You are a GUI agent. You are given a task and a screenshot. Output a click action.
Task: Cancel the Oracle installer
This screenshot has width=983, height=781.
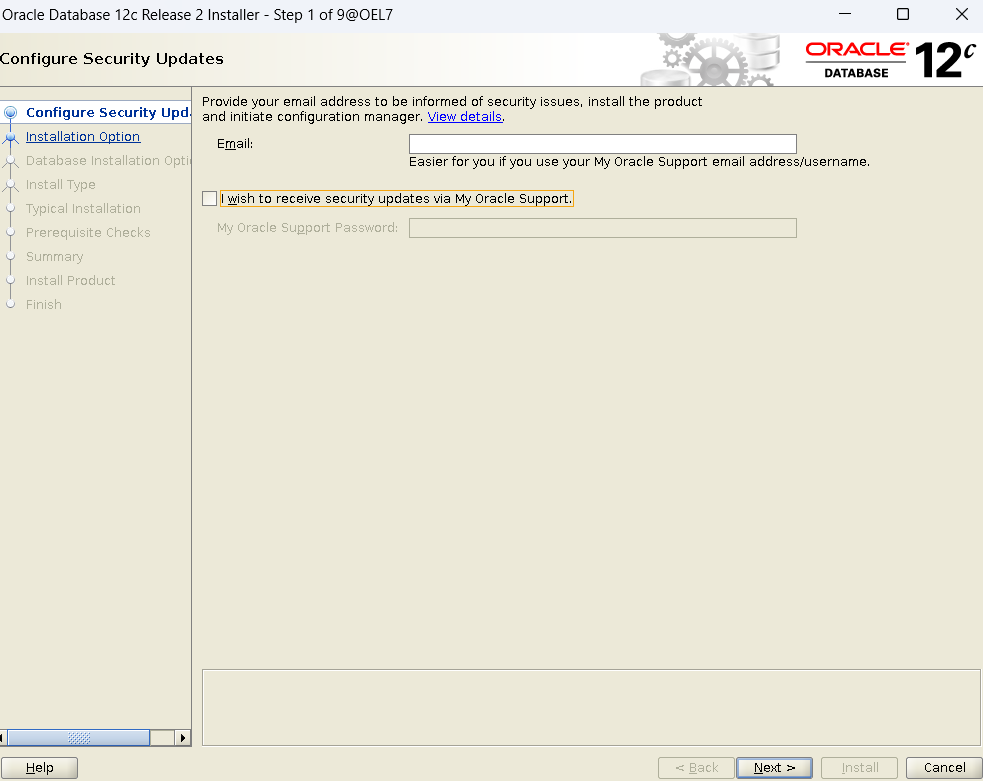(x=944, y=767)
